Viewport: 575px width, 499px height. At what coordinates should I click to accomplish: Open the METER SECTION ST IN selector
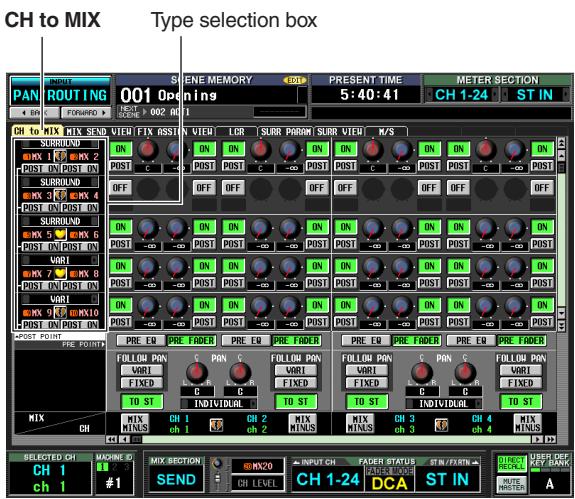[535, 95]
